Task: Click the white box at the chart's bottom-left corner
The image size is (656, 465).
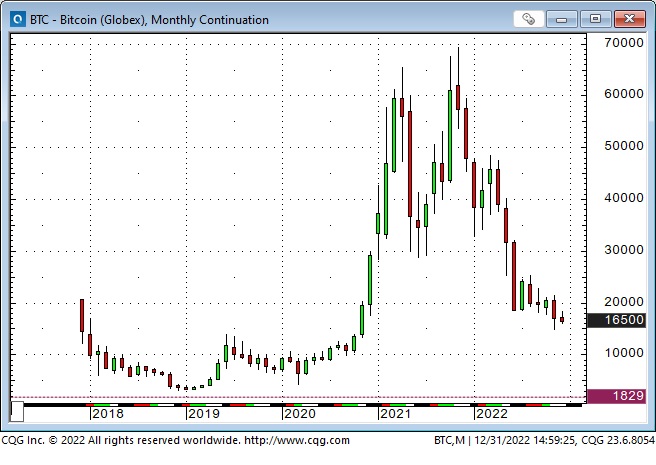Action: click(x=17, y=411)
